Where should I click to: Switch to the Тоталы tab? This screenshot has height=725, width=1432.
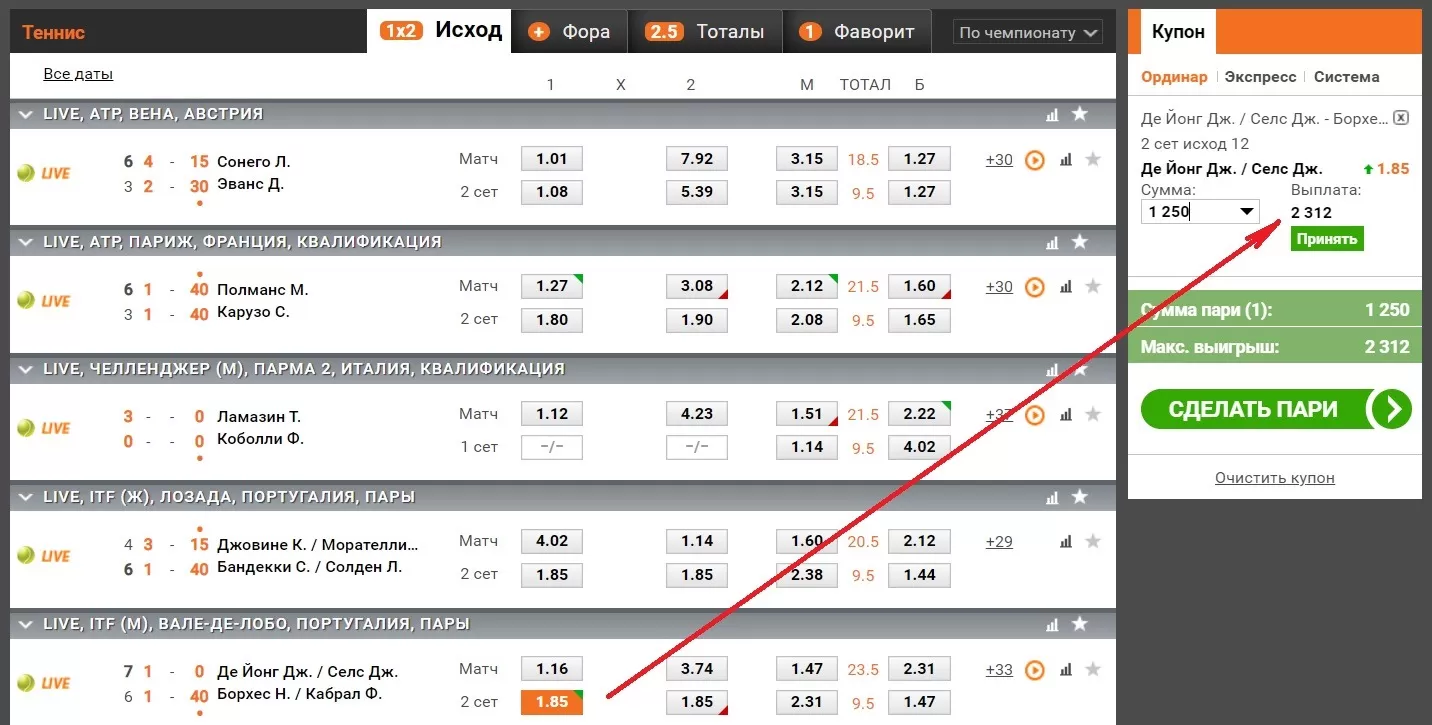point(705,32)
